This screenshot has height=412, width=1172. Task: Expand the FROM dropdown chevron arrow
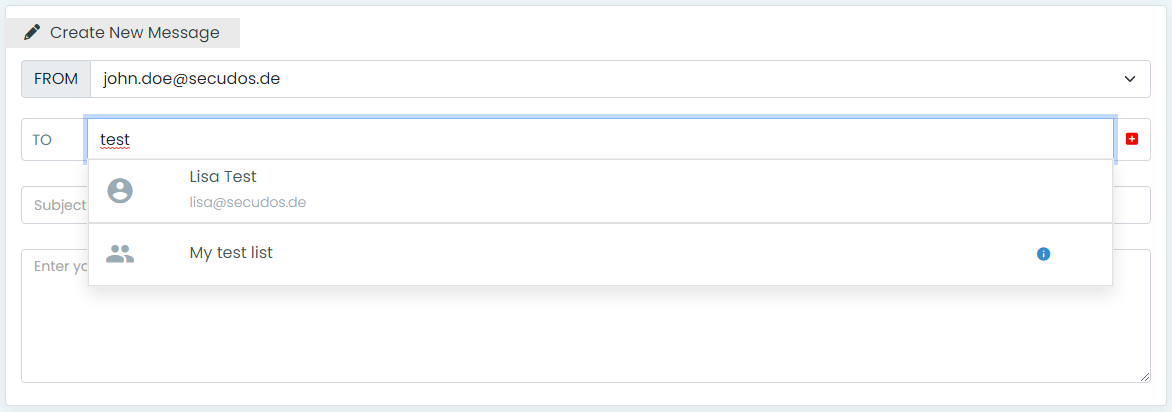click(x=1130, y=78)
